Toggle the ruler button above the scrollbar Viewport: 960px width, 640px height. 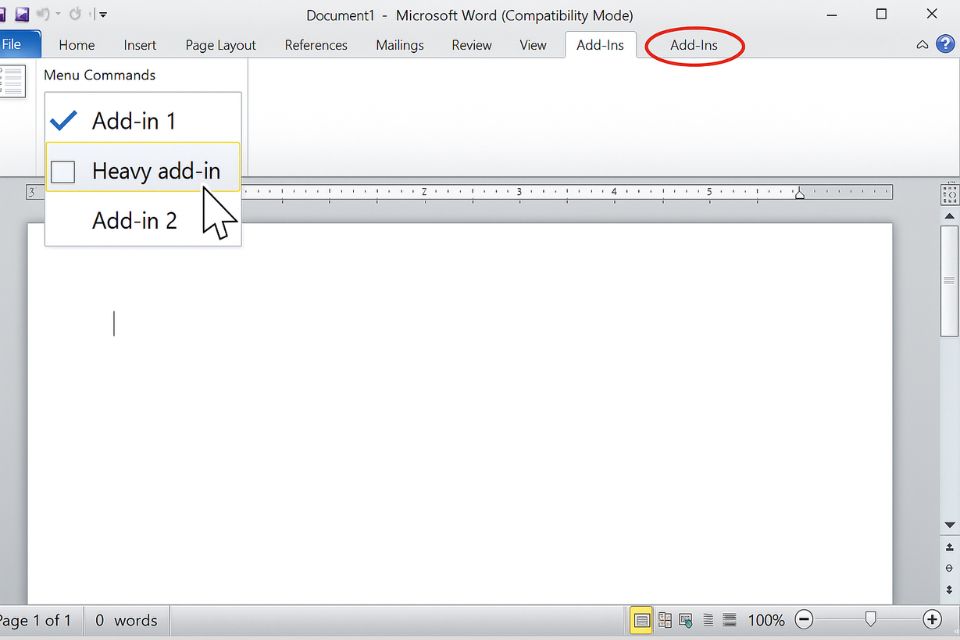949,193
